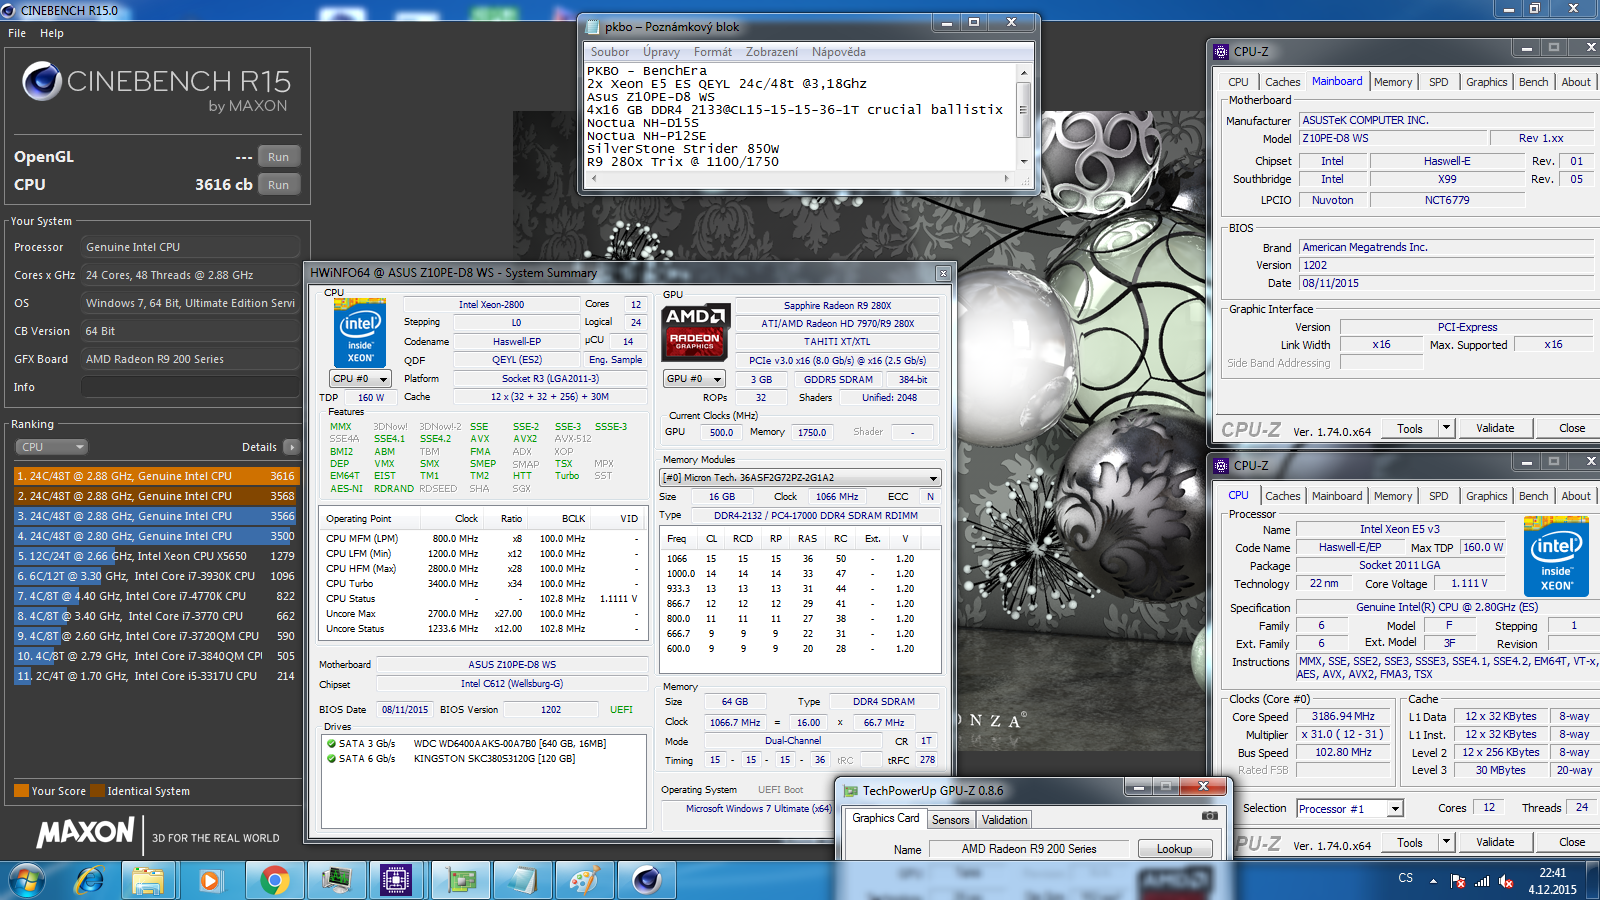
Task: Open Tools dropdown arrow in CPU-Z Mainboard window
Action: pos(1445,428)
